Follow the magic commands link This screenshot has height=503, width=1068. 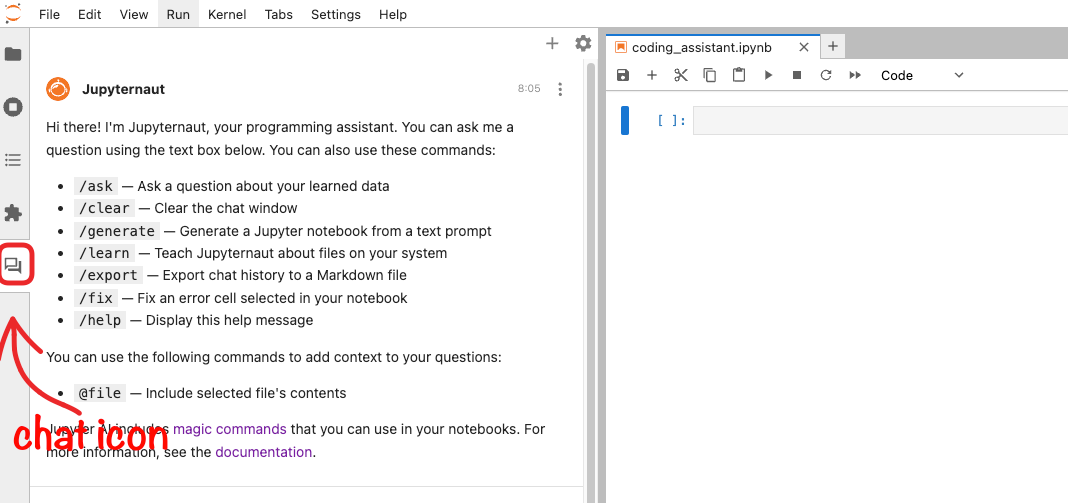[230, 429]
